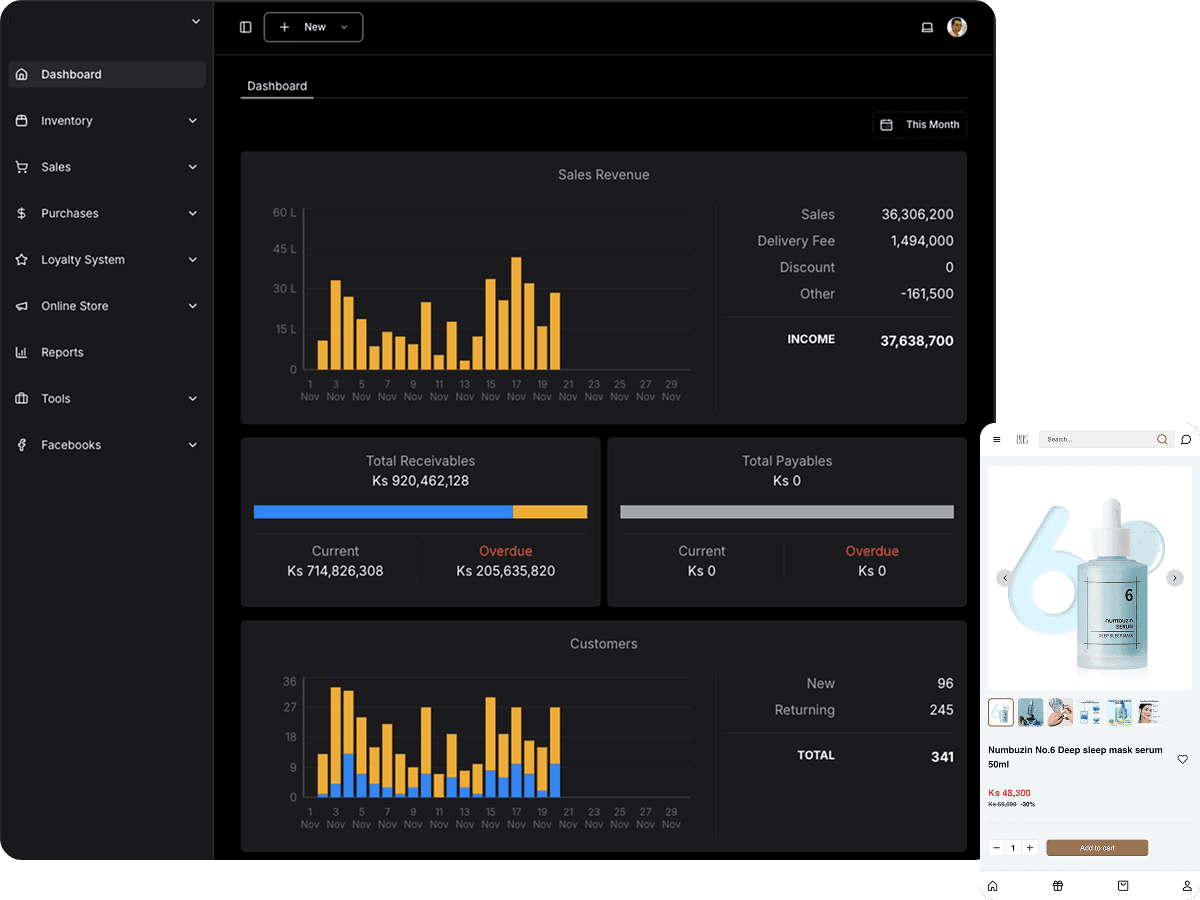Screen dimensions: 1200x900
Task: Switch to the Dashboard tab
Action: [277, 86]
